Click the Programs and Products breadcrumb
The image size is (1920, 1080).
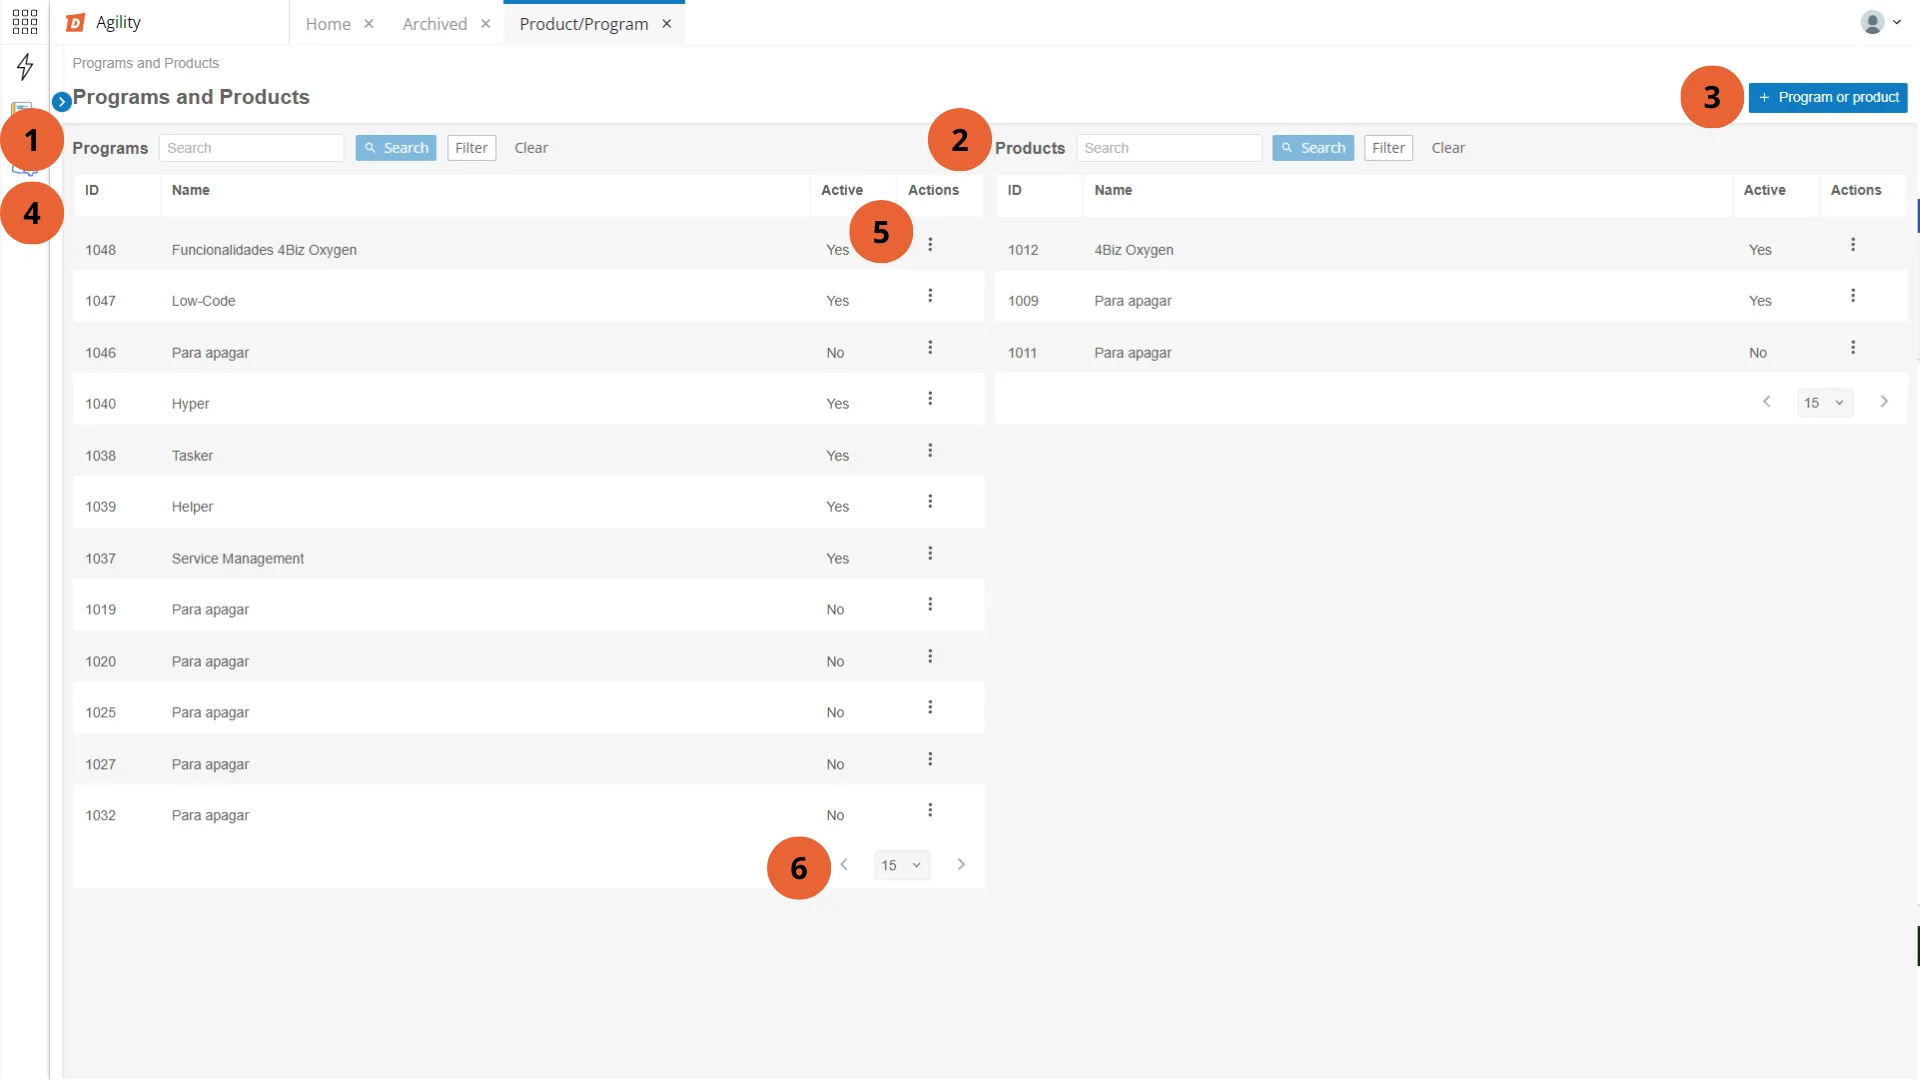pos(146,63)
